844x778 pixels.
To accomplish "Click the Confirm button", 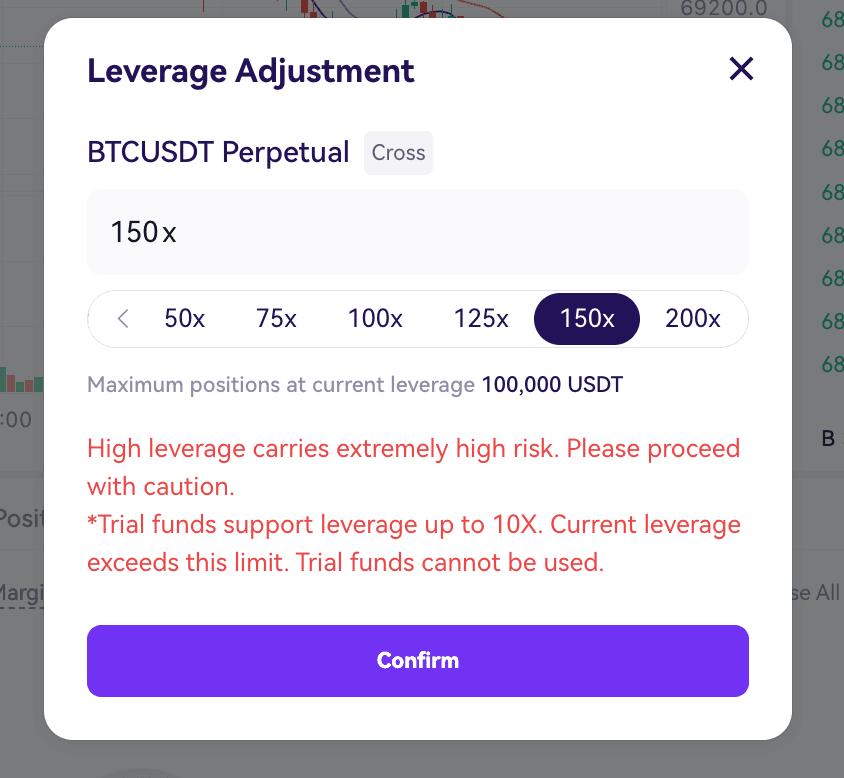I will tap(418, 661).
